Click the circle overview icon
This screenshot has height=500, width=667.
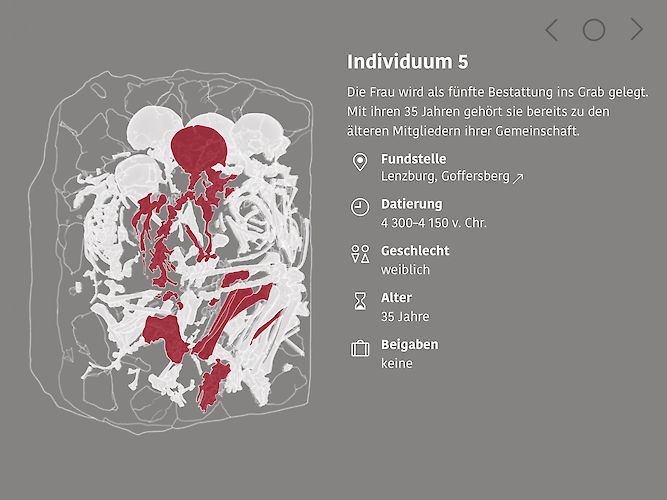(x=594, y=30)
